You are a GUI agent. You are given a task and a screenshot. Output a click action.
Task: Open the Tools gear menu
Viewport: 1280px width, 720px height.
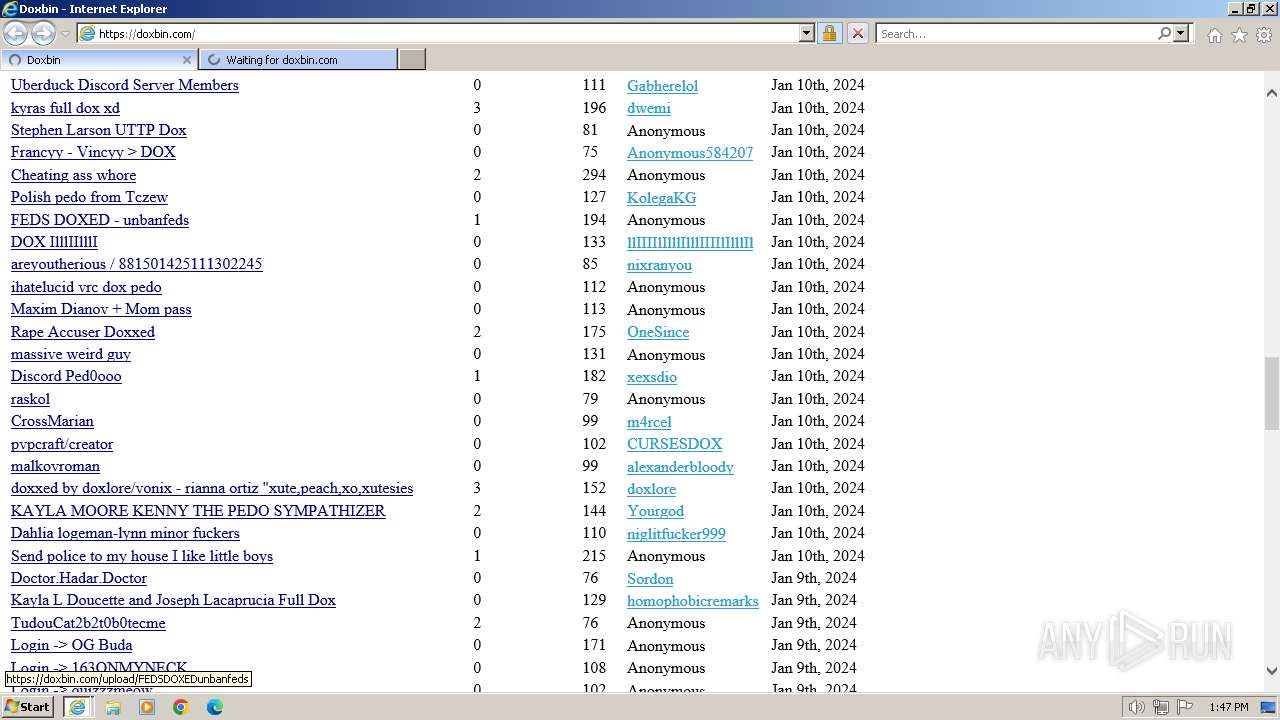pyautogui.click(x=1264, y=35)
